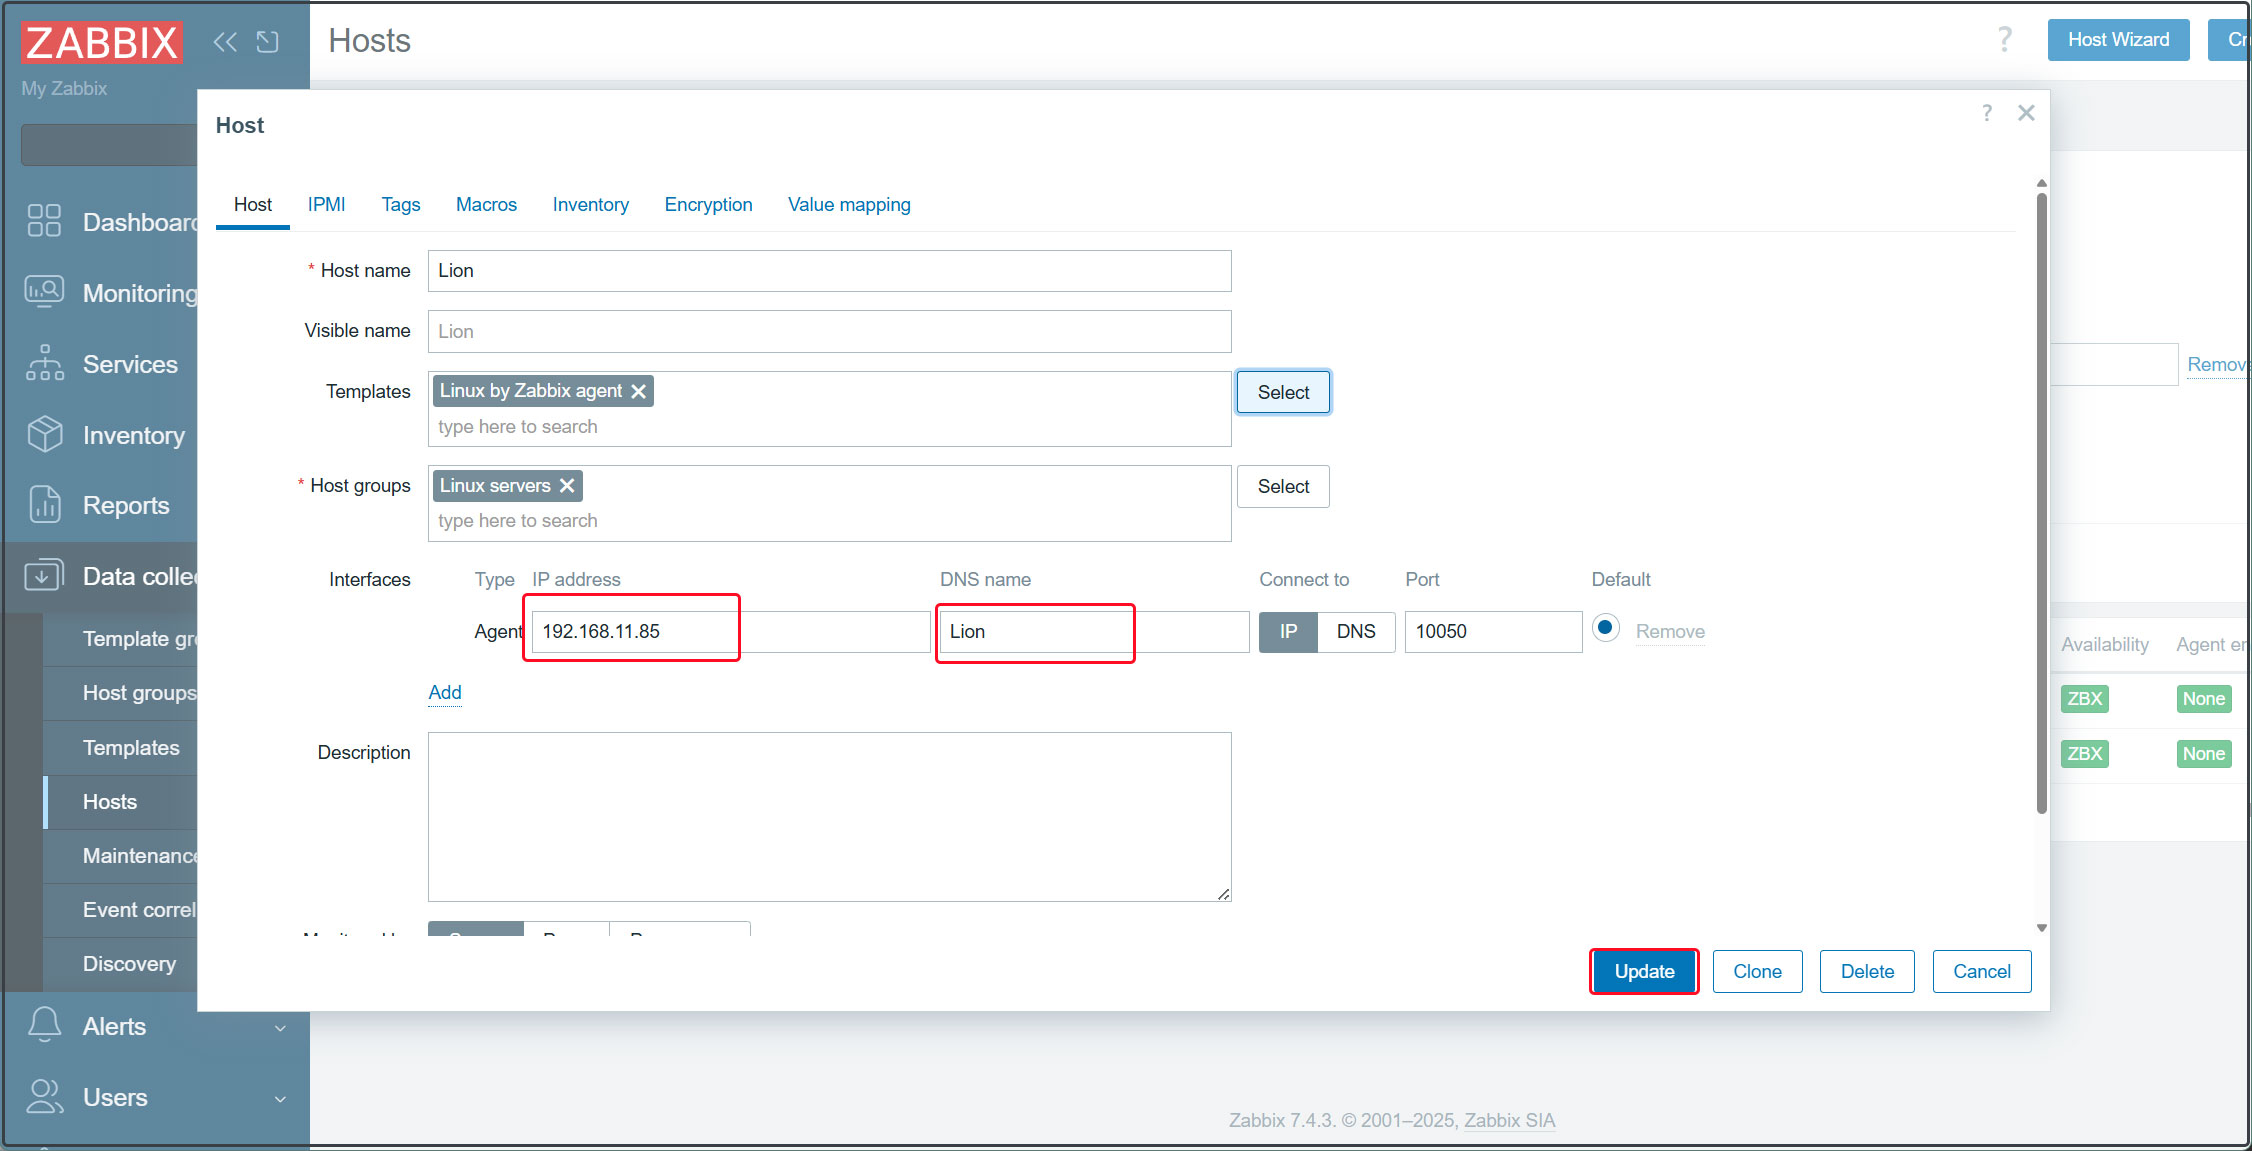Set Connect to option to IP
Image resolution: width=2252 pixels, height=1151 pixels.
[x=1288, y=631]
